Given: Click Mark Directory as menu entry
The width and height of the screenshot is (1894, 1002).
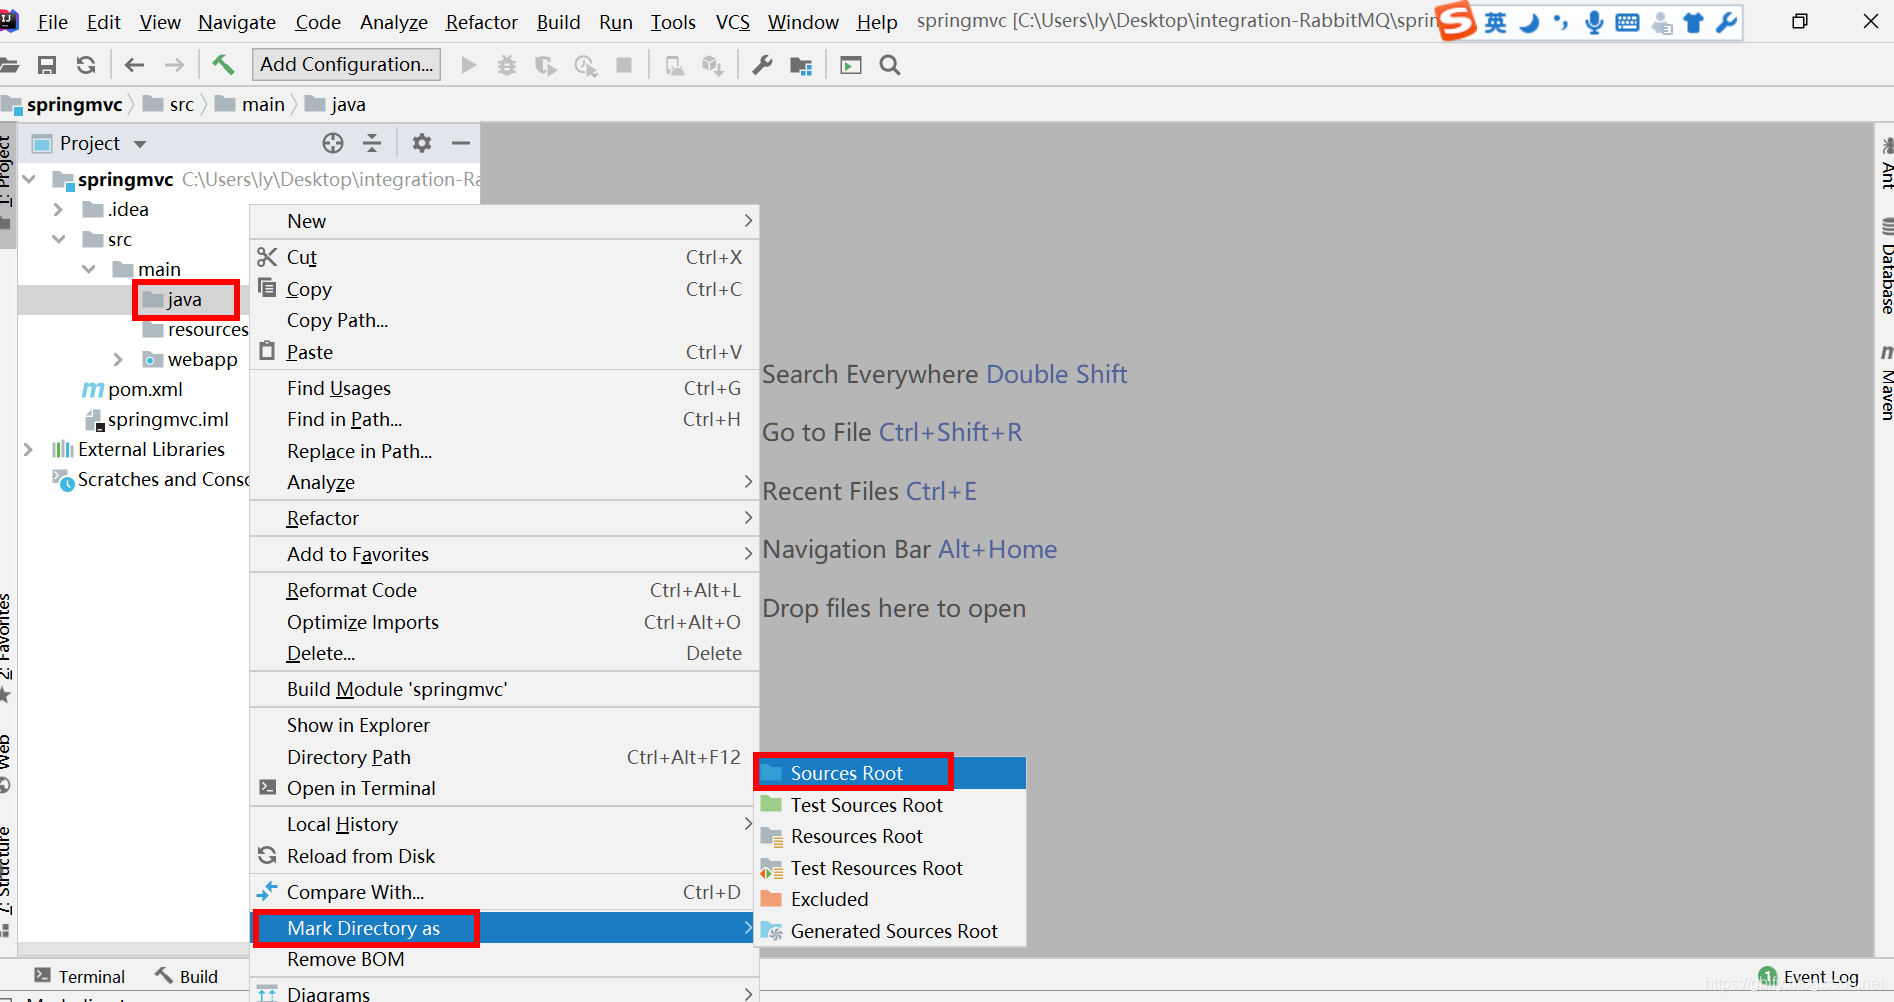Looking at the screenshot, I should click(504, 928).
